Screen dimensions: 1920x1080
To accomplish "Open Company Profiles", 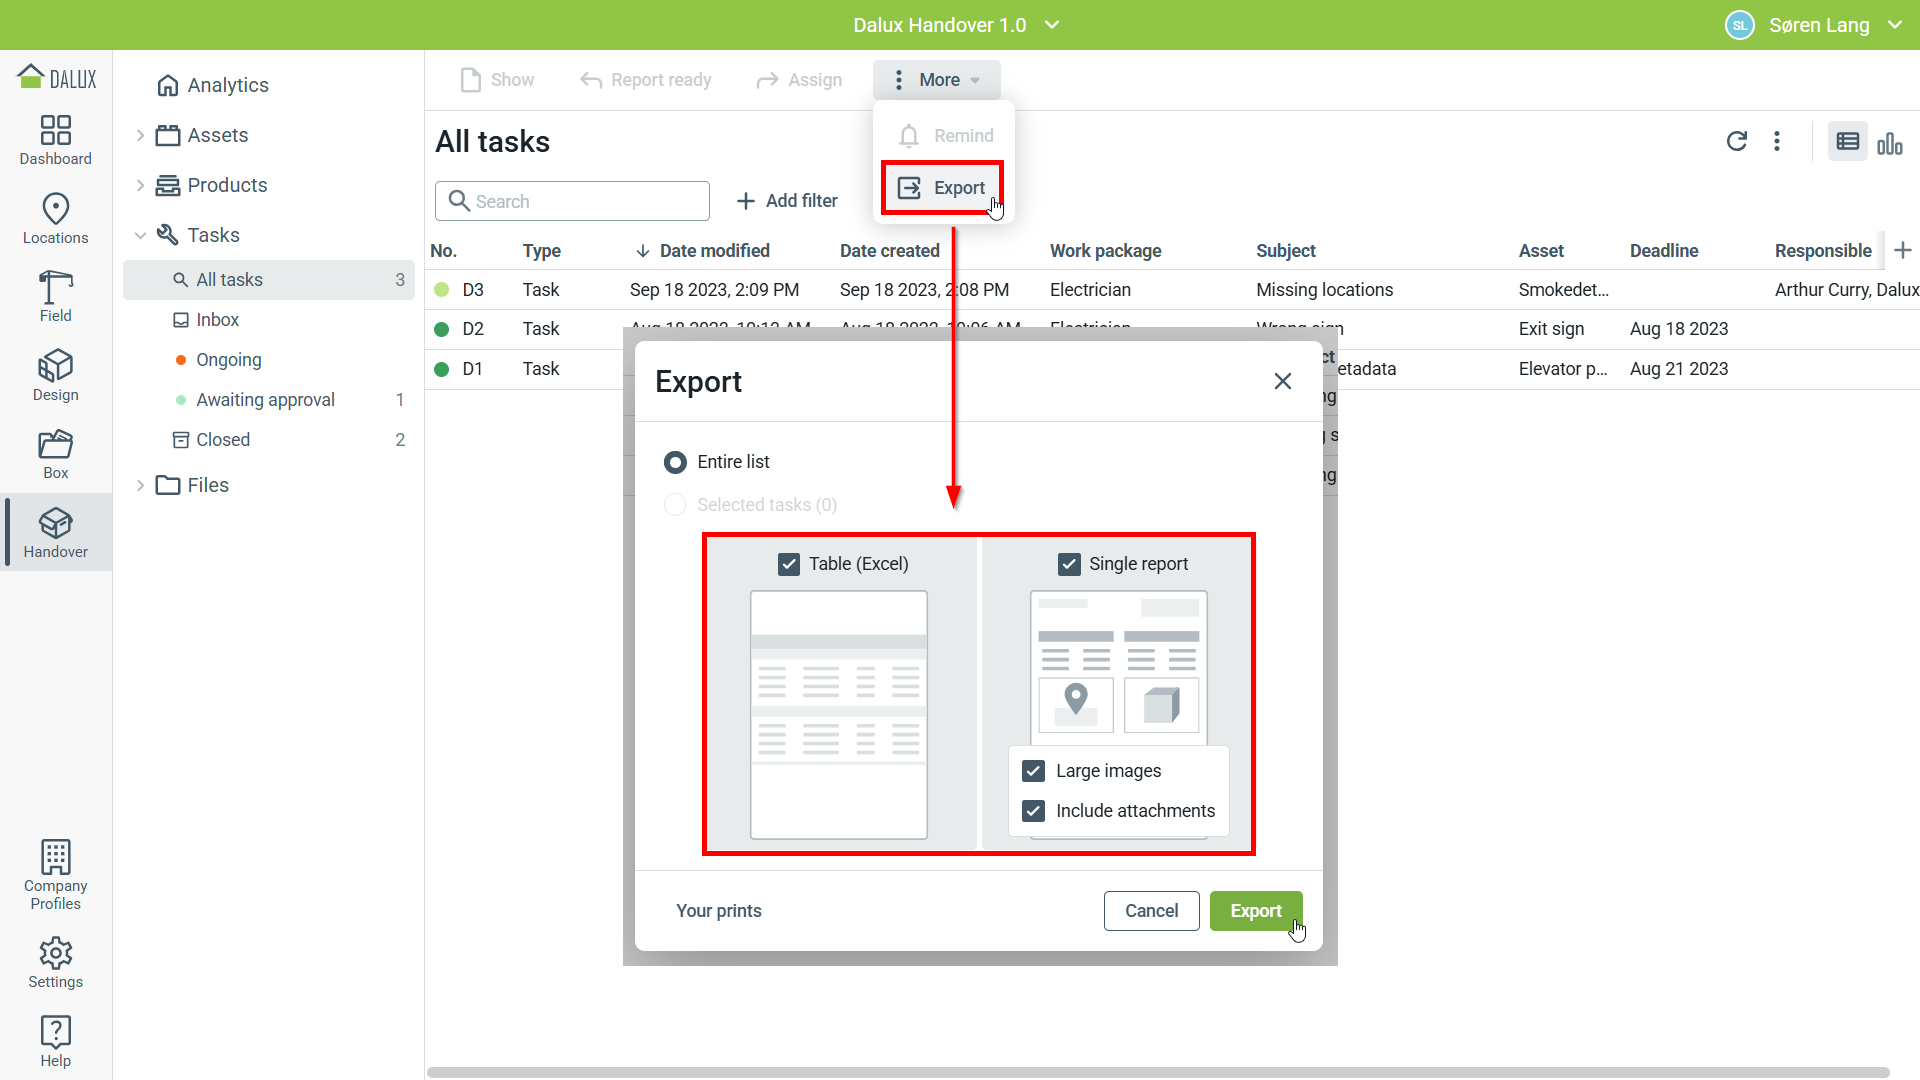I will point(56,875).
